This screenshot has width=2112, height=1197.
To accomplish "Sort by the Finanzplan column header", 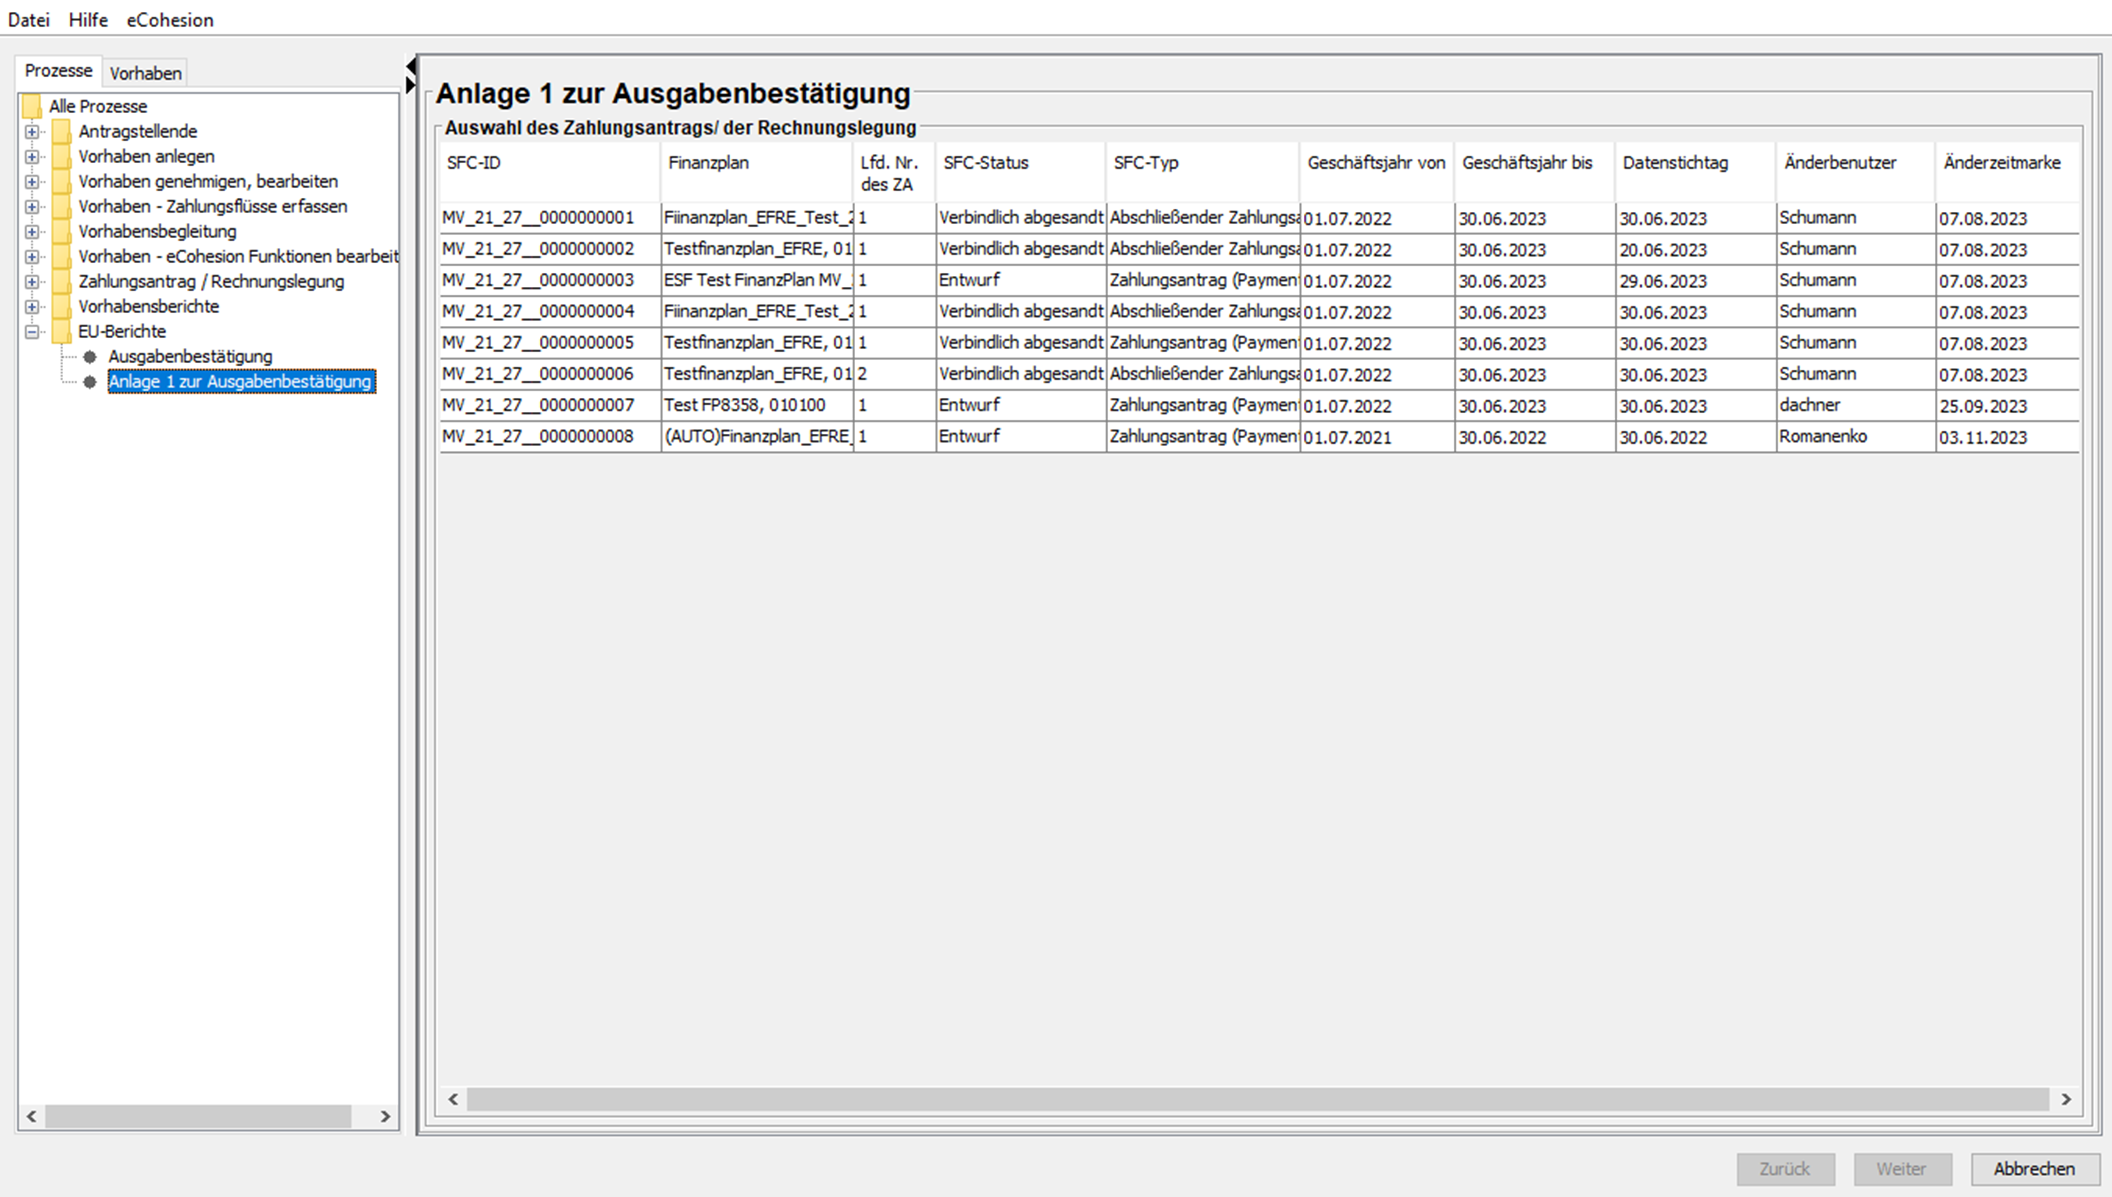I will pos(757,172).
